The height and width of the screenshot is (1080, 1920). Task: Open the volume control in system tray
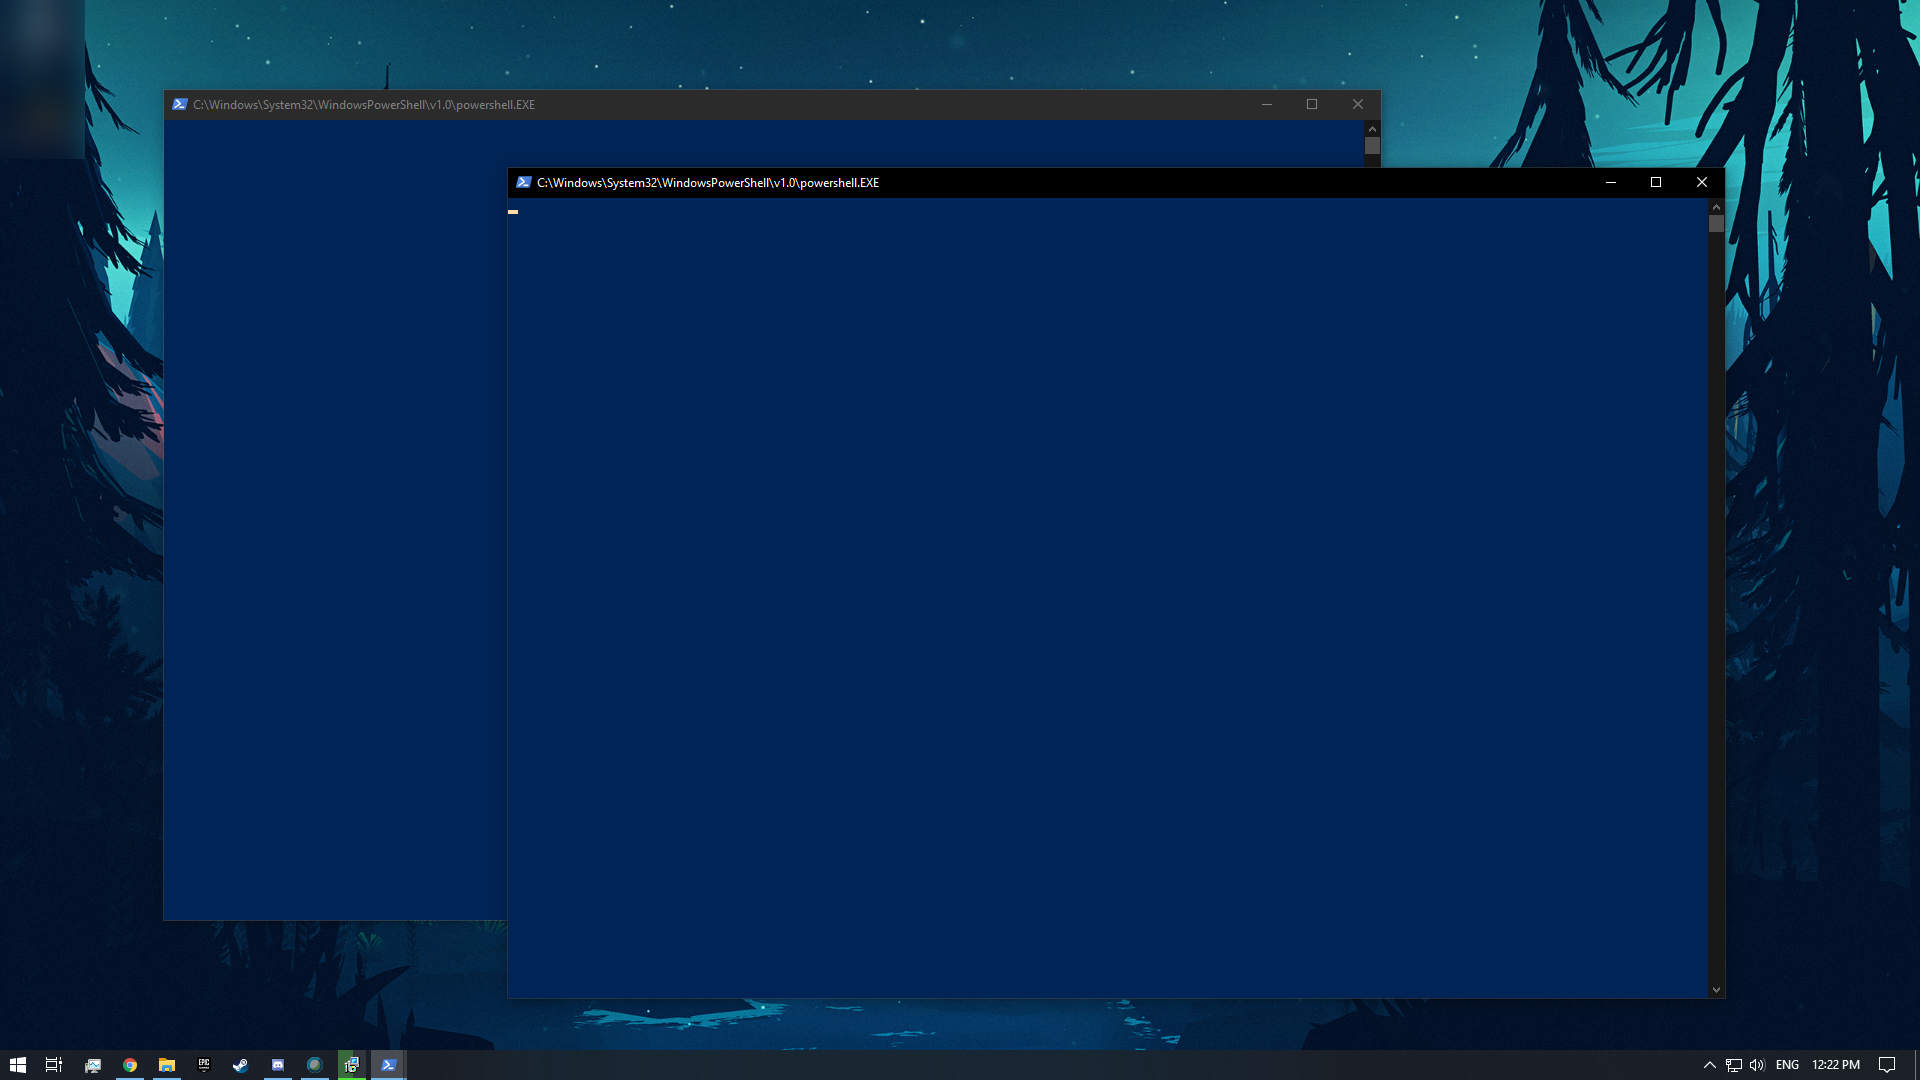(1757, 1065)
